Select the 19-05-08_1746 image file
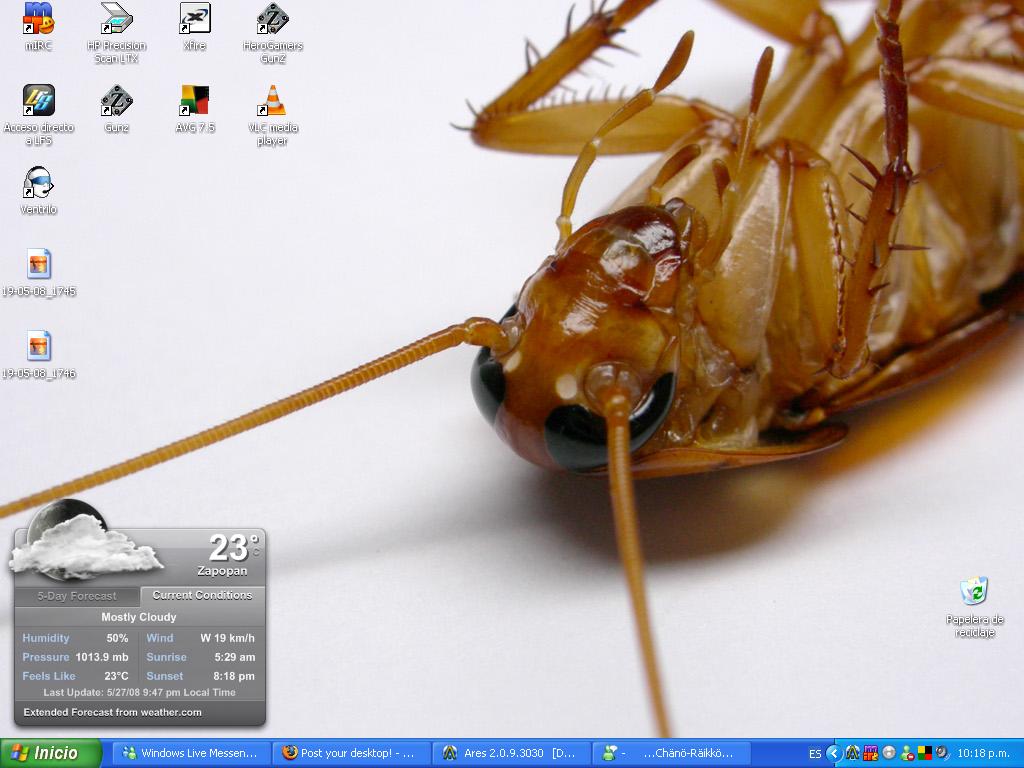This screenshot has width=1024, height=768. [x=39, y=347]
